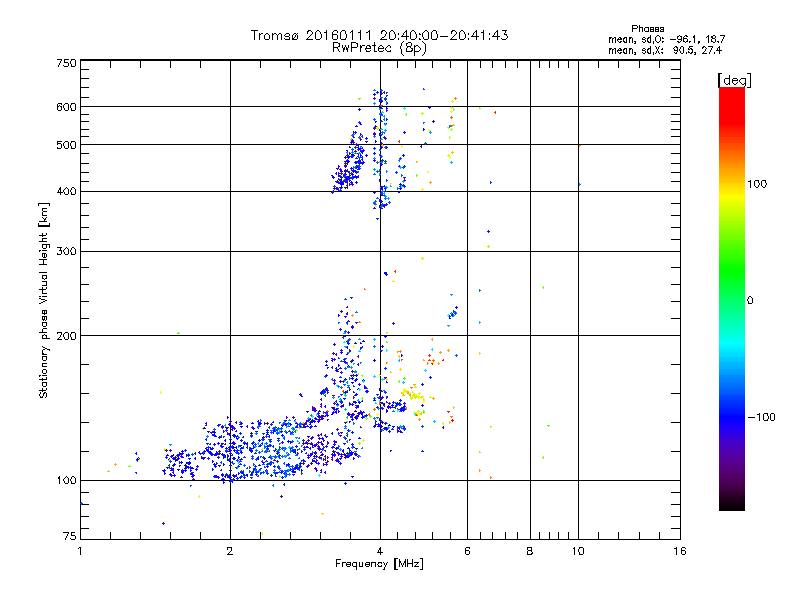Click the "[deg]" colorbar unit label
The image size is (800, 600).
734,81
